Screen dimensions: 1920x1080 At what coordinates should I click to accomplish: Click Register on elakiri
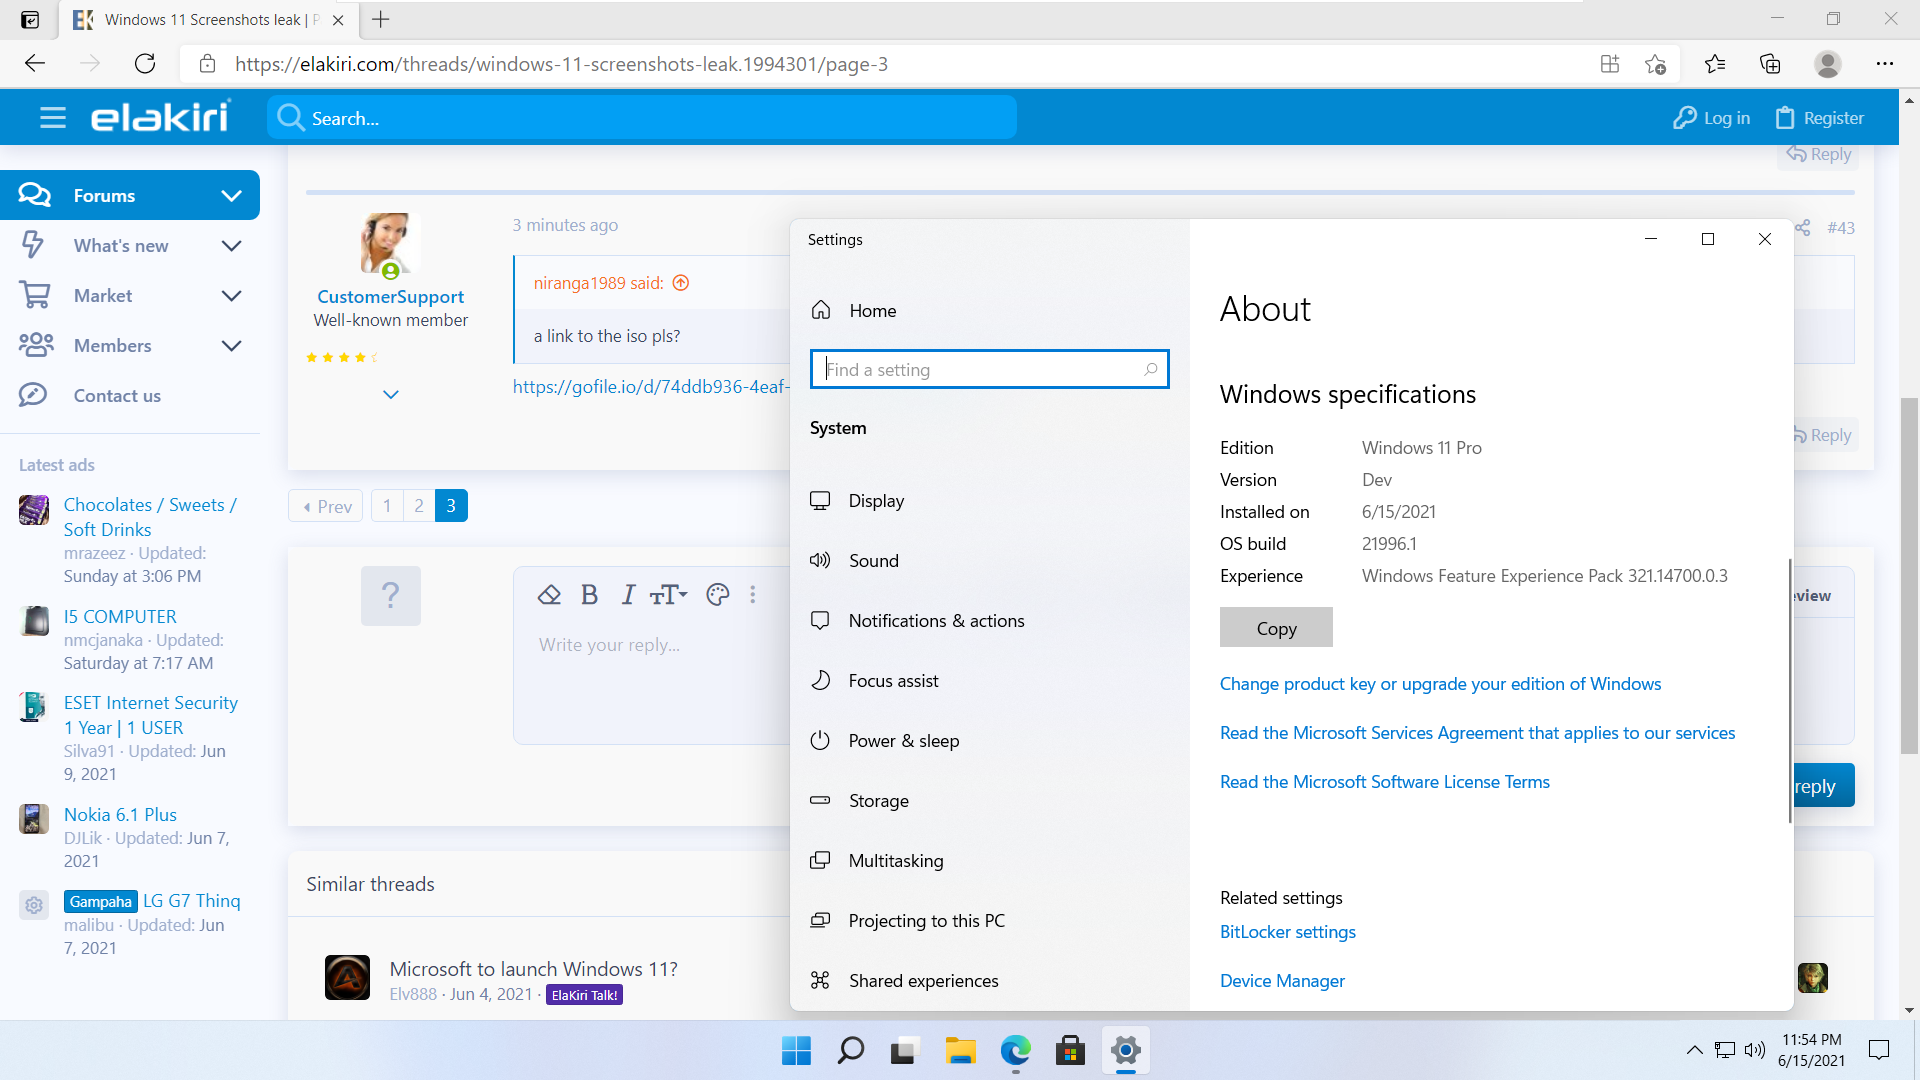click(x=1820, y=118)
